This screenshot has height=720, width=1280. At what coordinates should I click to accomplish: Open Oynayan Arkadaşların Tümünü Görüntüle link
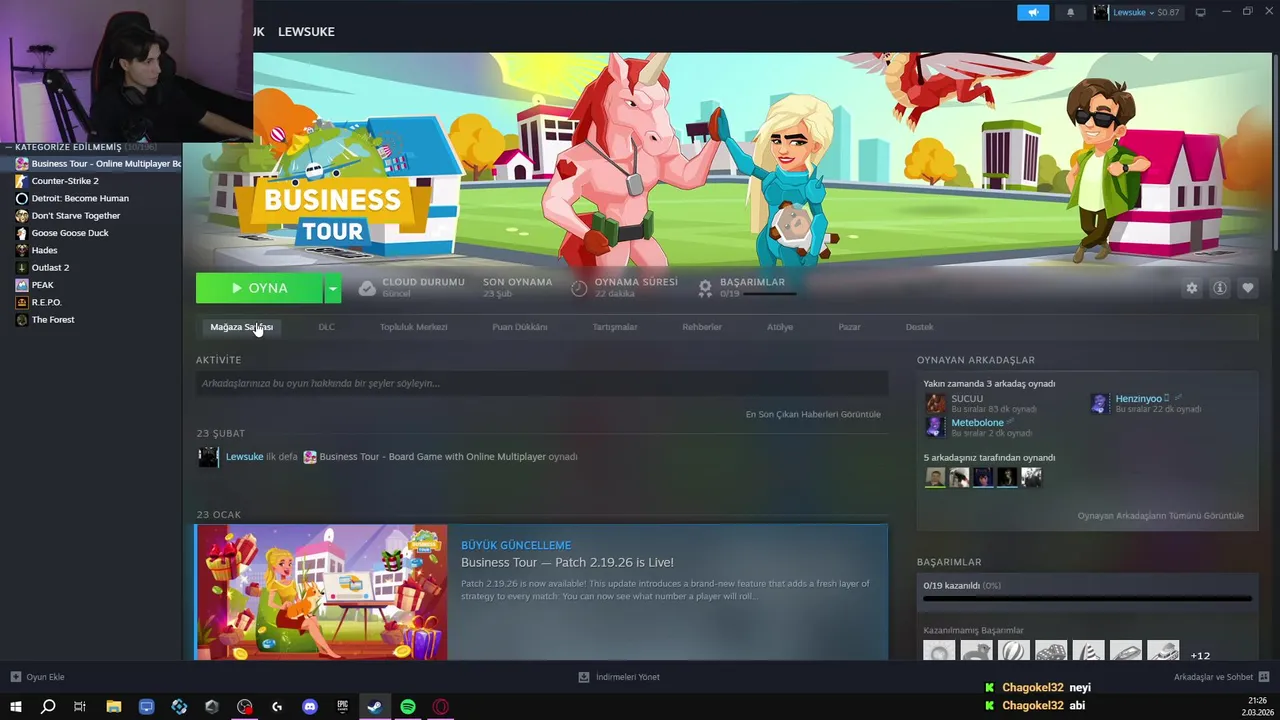click(1160, 516)
